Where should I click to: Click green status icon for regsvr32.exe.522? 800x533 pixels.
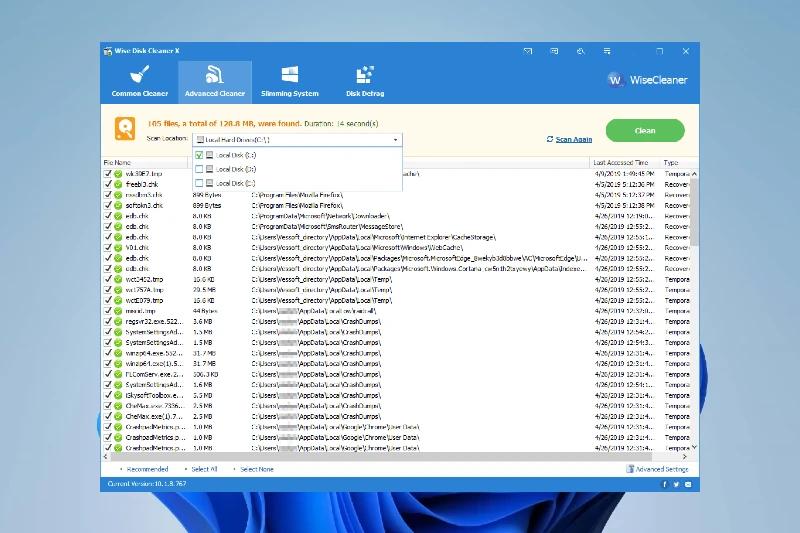click(118, 321)
